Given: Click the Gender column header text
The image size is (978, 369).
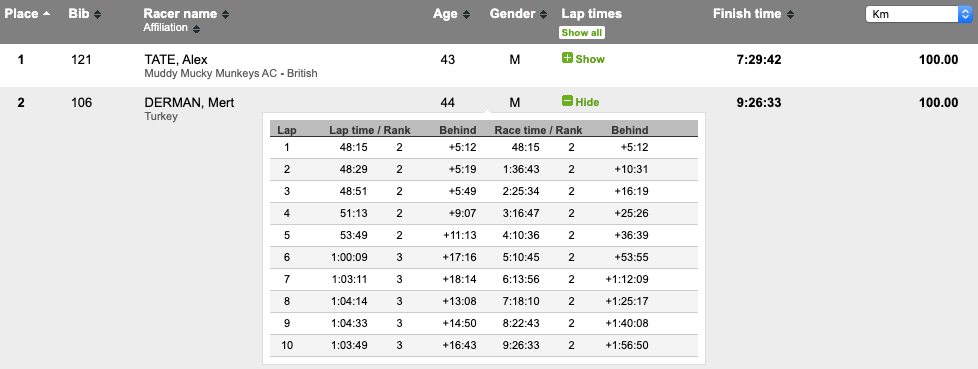Looking at the screenshot, I should click(x=513, y=14).
